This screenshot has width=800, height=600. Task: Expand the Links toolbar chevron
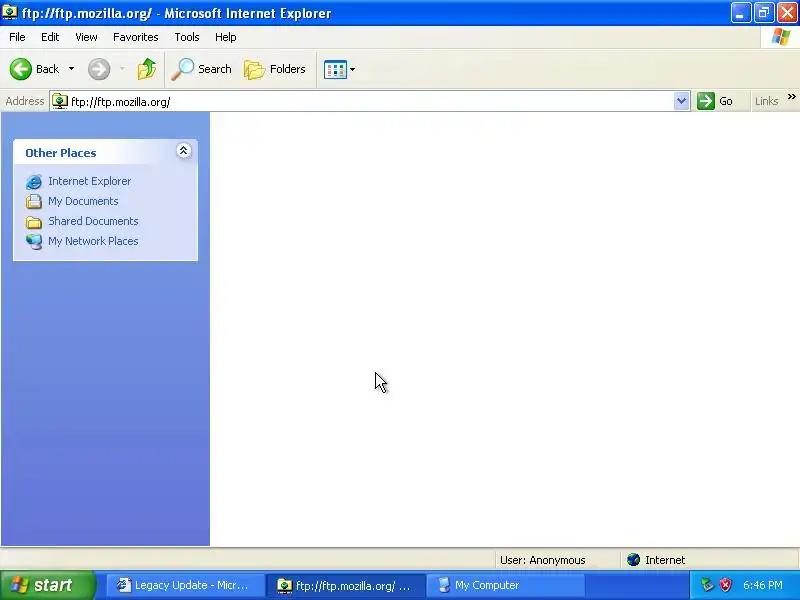[x=791, y=96]
